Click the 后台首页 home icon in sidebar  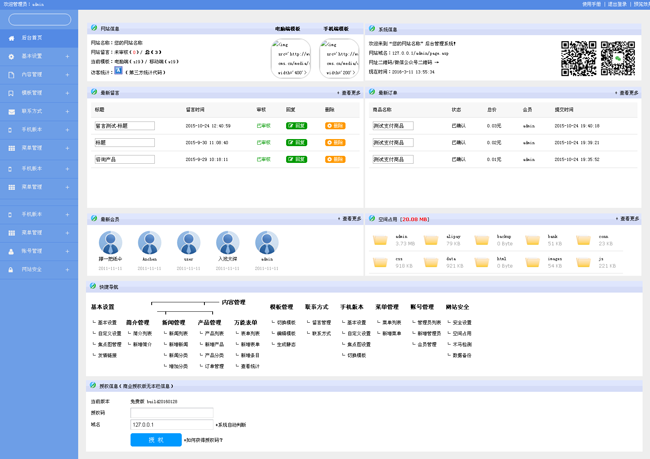click(x=11, y=38)
